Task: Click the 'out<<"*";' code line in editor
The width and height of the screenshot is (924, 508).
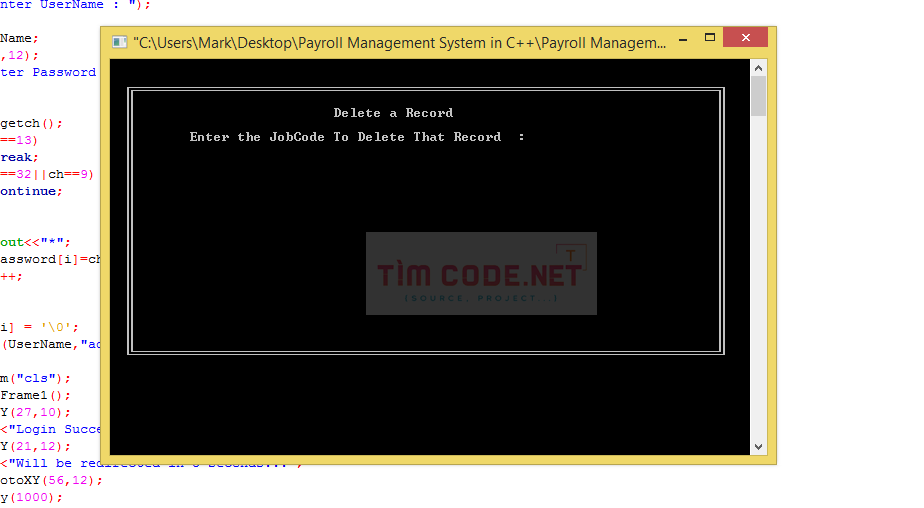Action: pos(35,242)
